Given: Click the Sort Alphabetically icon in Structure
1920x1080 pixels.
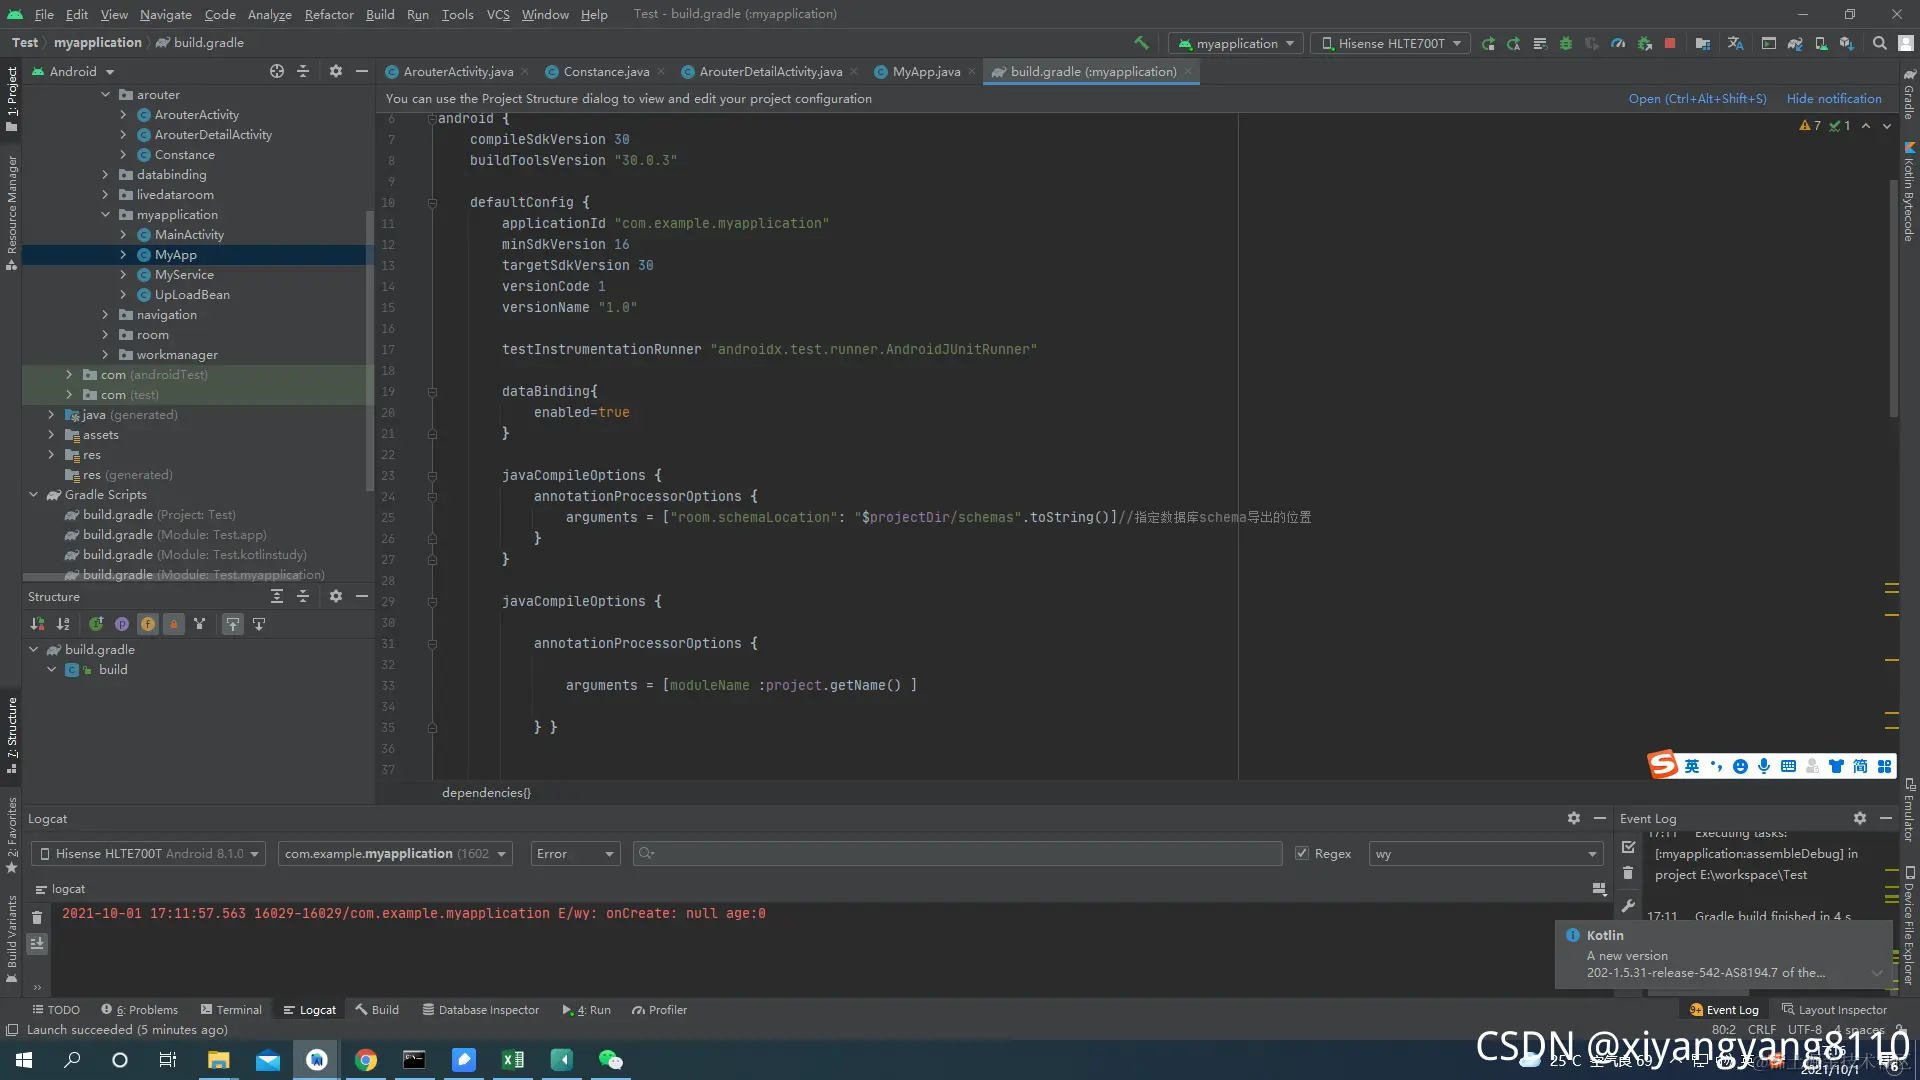Looking at the screenshot, I should (x=63, y=624).
